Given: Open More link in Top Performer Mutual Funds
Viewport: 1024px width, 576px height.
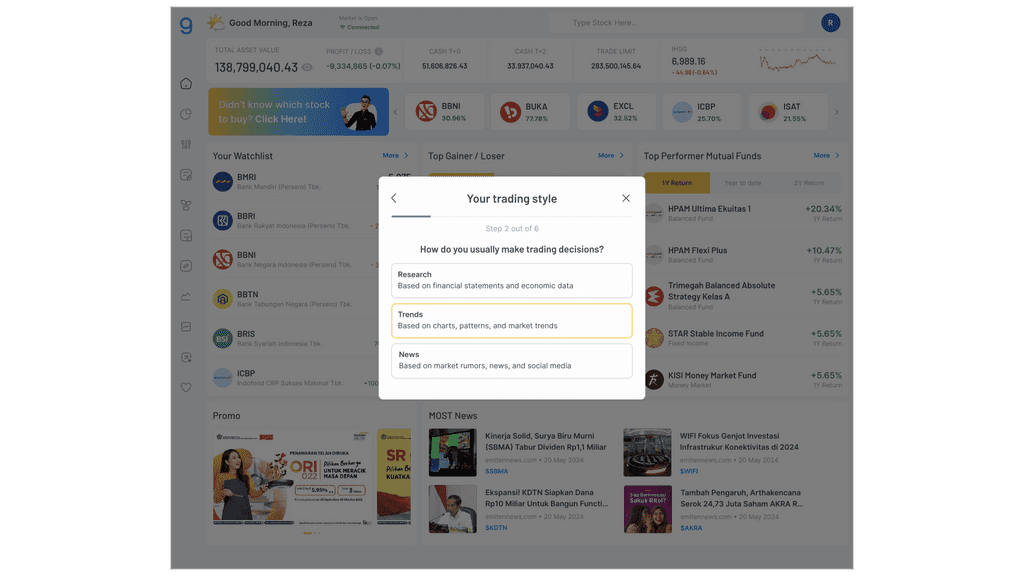Looking at the screenshot, I should click(826, 155).
